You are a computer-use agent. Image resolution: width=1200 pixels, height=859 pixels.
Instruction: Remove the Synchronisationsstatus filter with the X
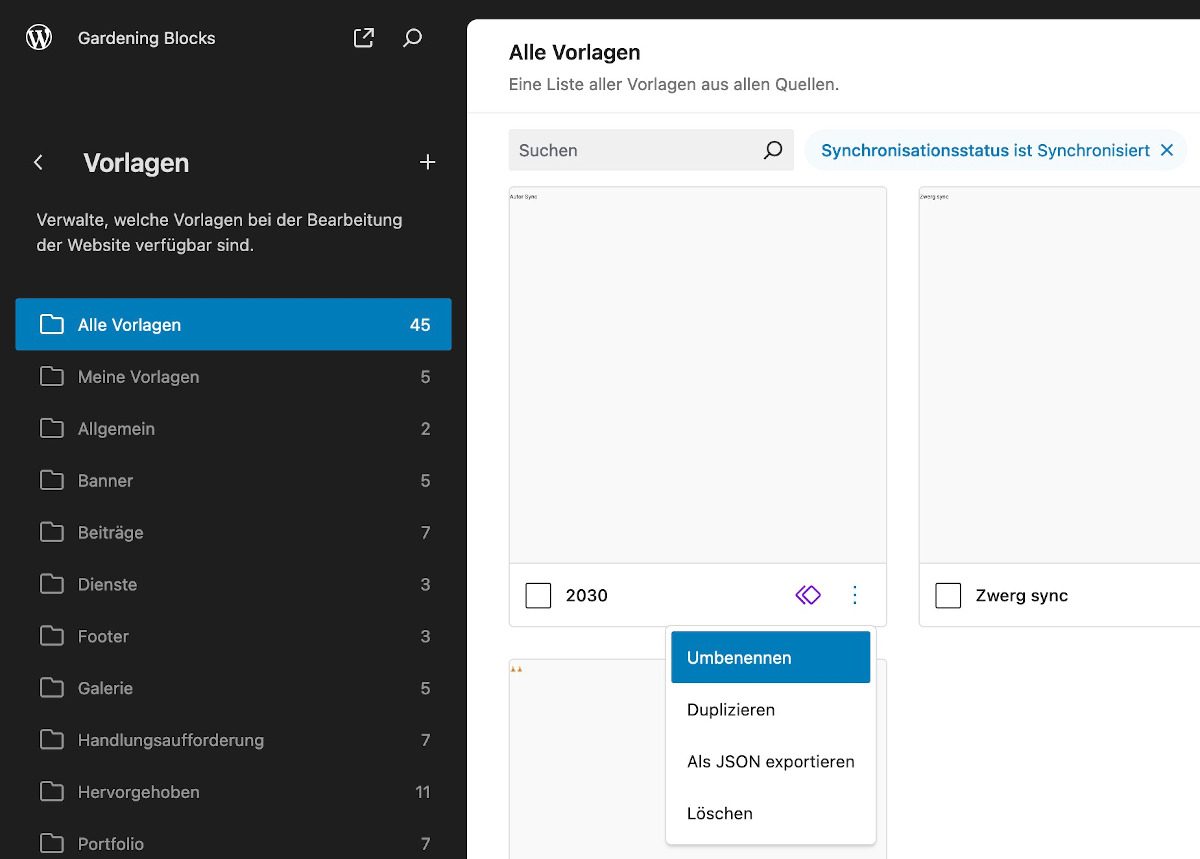[1167, 150]
